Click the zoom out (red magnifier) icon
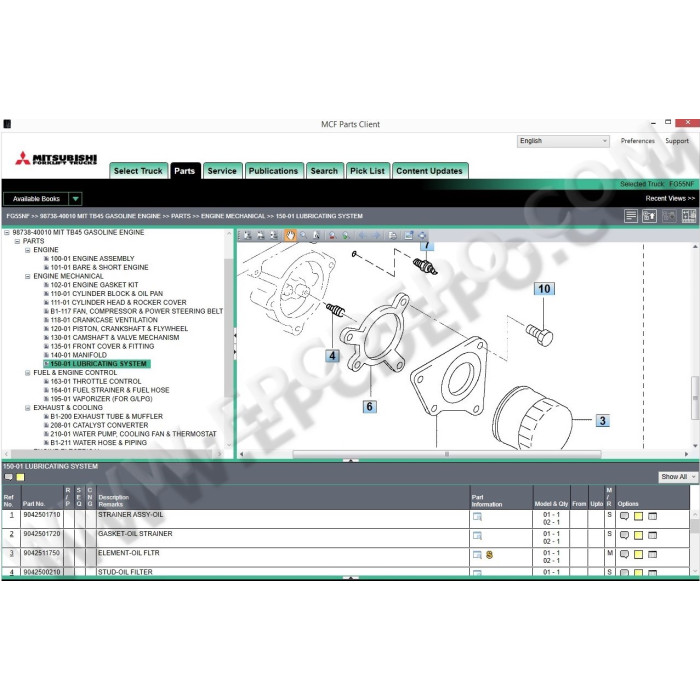Screen dimensions: 700x700 coord(332,235)
